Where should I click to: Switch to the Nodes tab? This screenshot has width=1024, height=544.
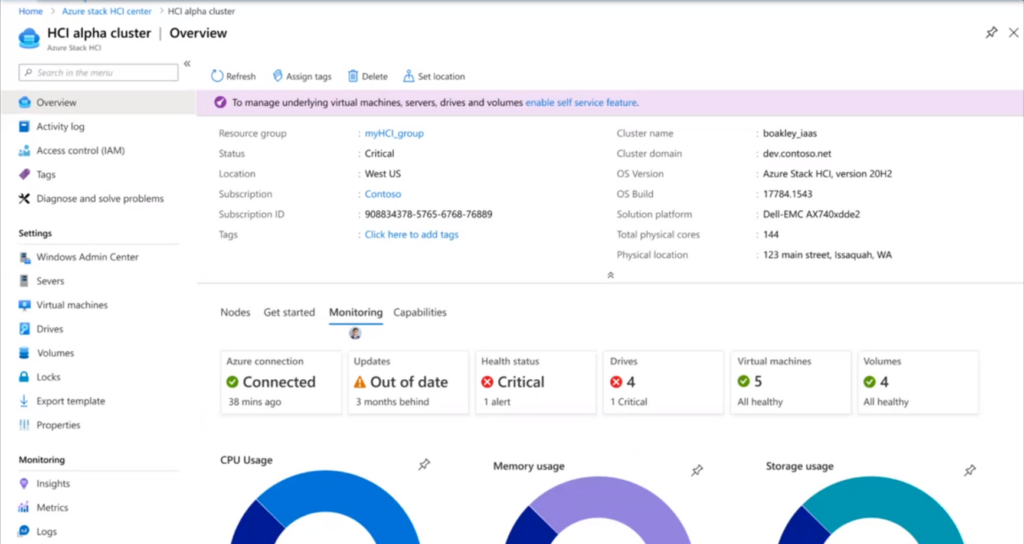pos(235,312)
